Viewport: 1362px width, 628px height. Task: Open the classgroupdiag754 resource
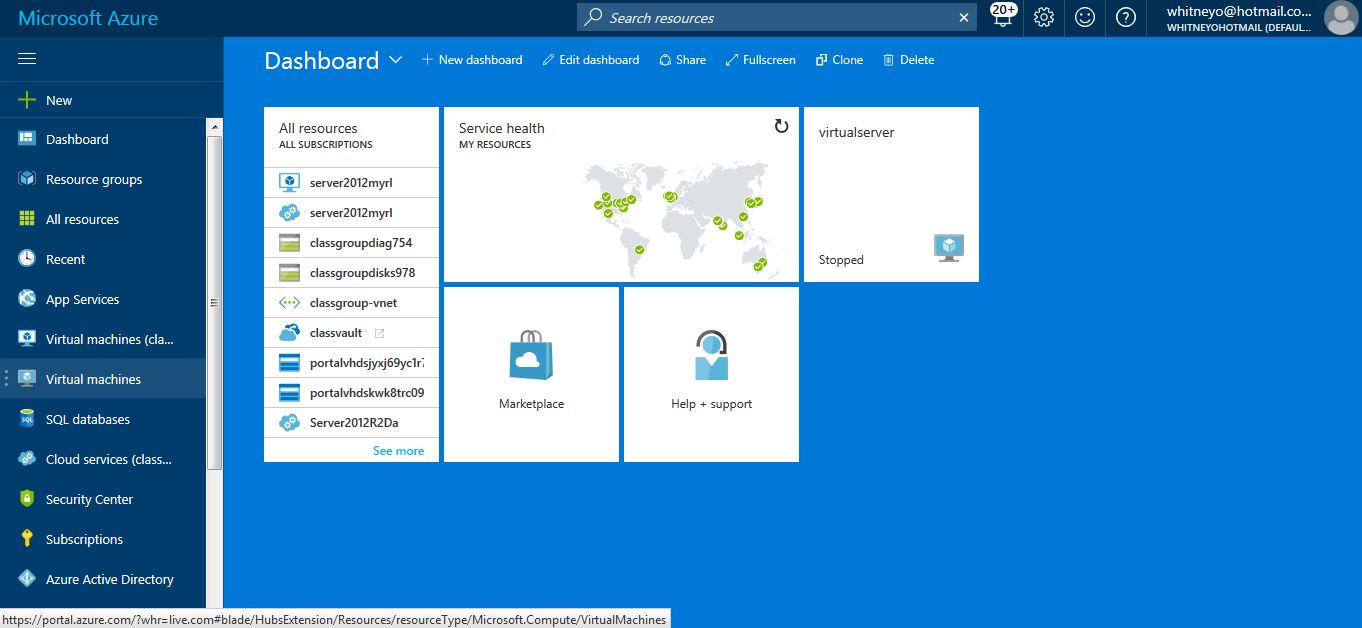(x=351, y=243)
